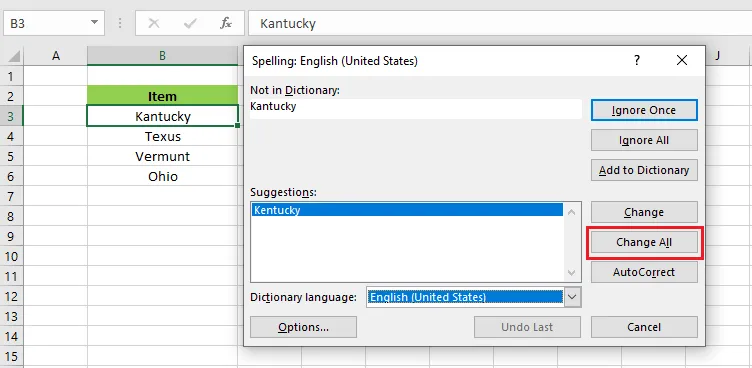Click the Change All button
752x368 pixels.
(644, 242)
